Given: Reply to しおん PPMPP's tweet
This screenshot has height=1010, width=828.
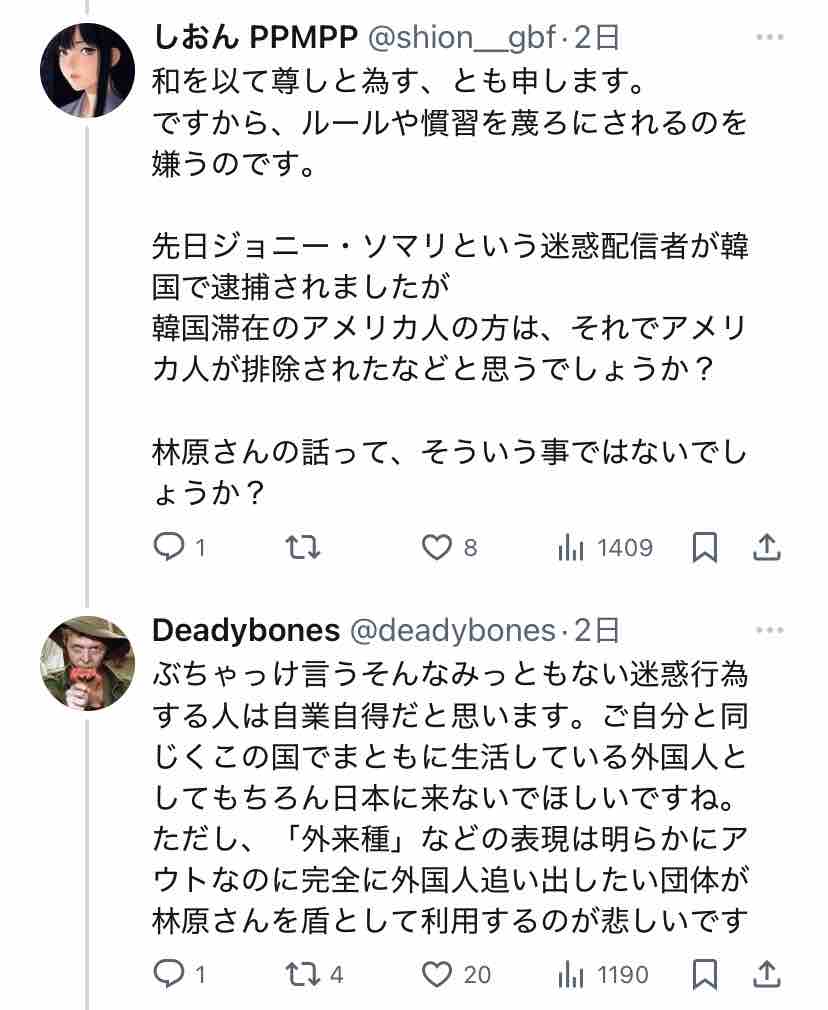Looking at the screenshot, I should [x=168, y=547].
